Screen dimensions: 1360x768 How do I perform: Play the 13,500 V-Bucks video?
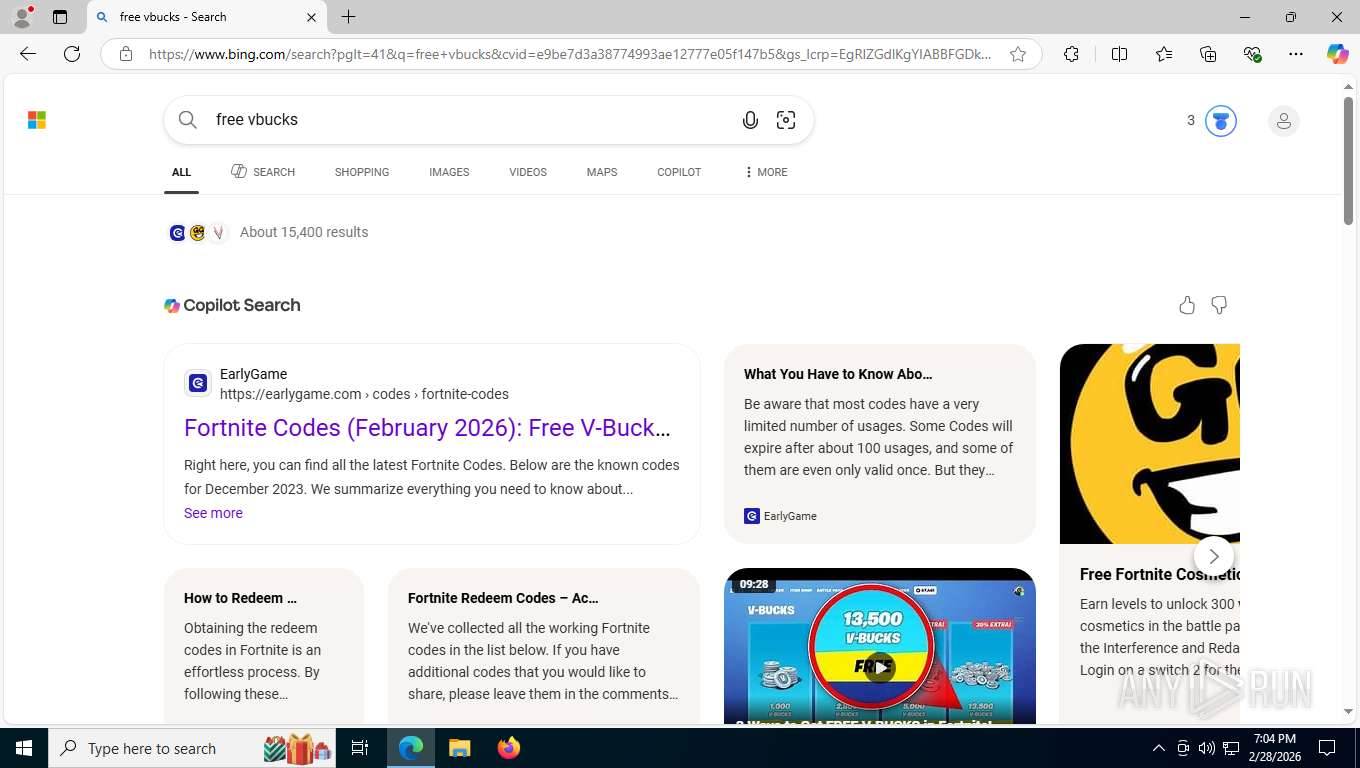point(880,667)
